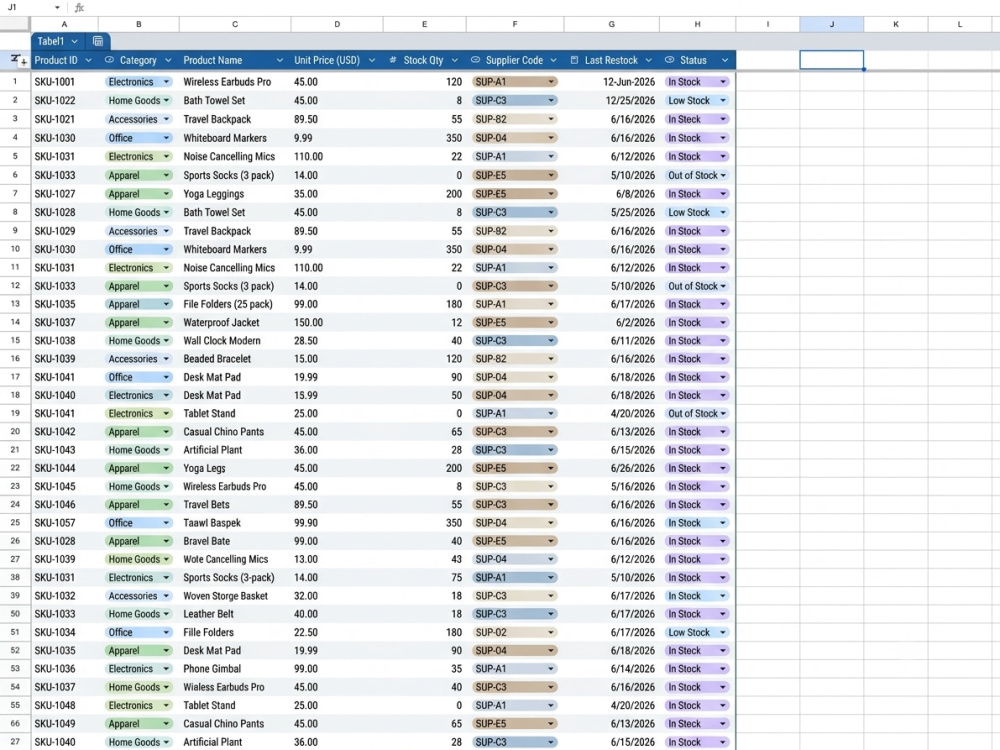Open the Unit Price (USD) column filter arrow

(372, 60)
